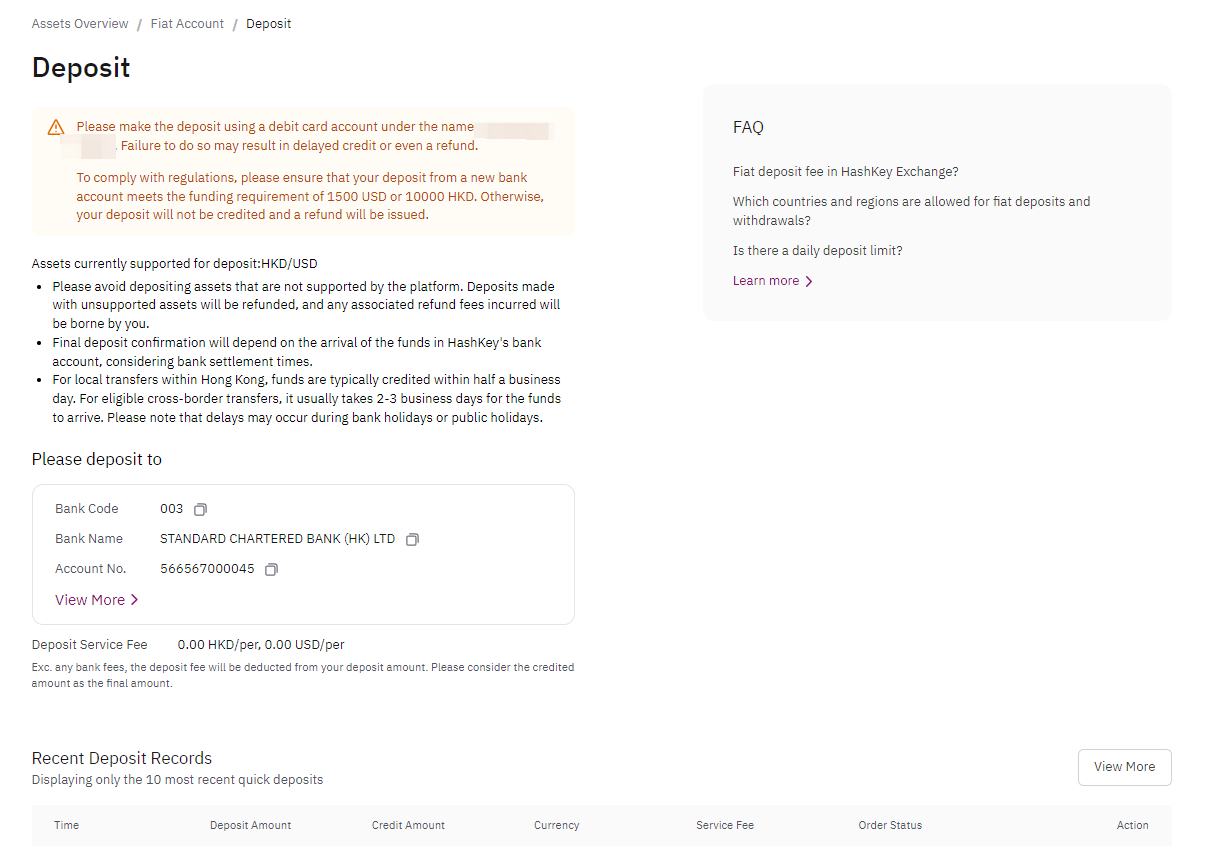Open 'Is there a daily deposit limit?'
This screenshot has width=1218, height=859.
(x=817, y=251)
